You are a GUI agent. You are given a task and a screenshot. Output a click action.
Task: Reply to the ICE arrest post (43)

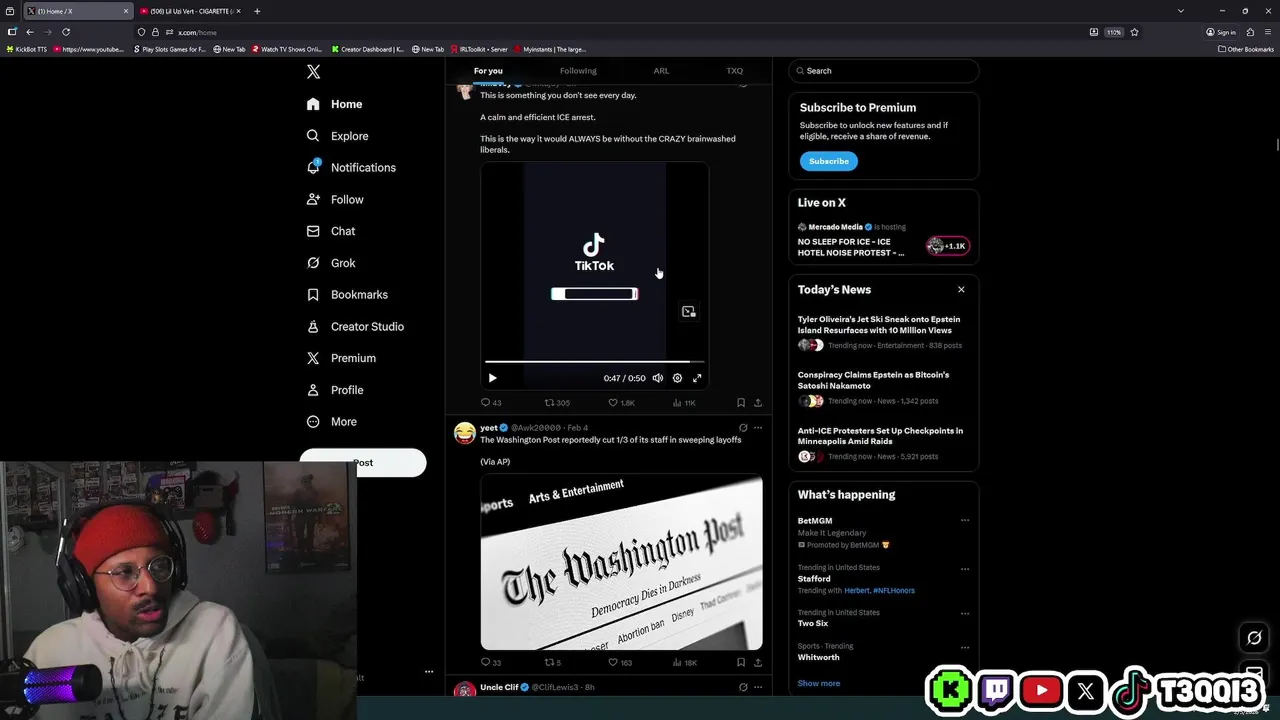(491, 403)
